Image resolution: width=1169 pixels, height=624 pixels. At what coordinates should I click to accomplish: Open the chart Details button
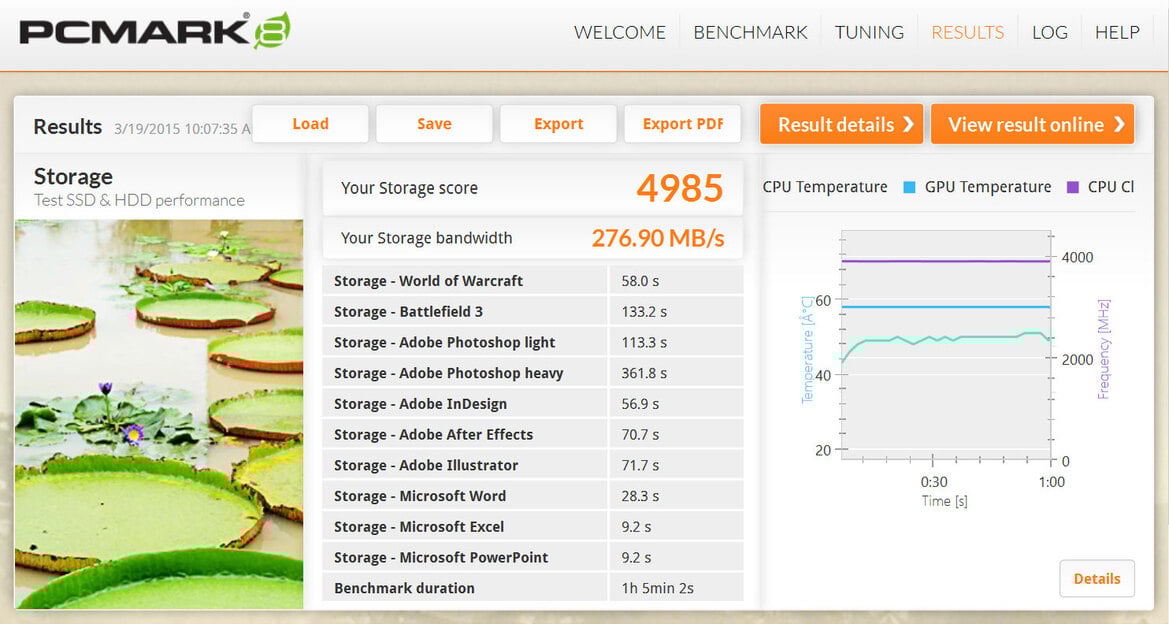point(1097,579)
